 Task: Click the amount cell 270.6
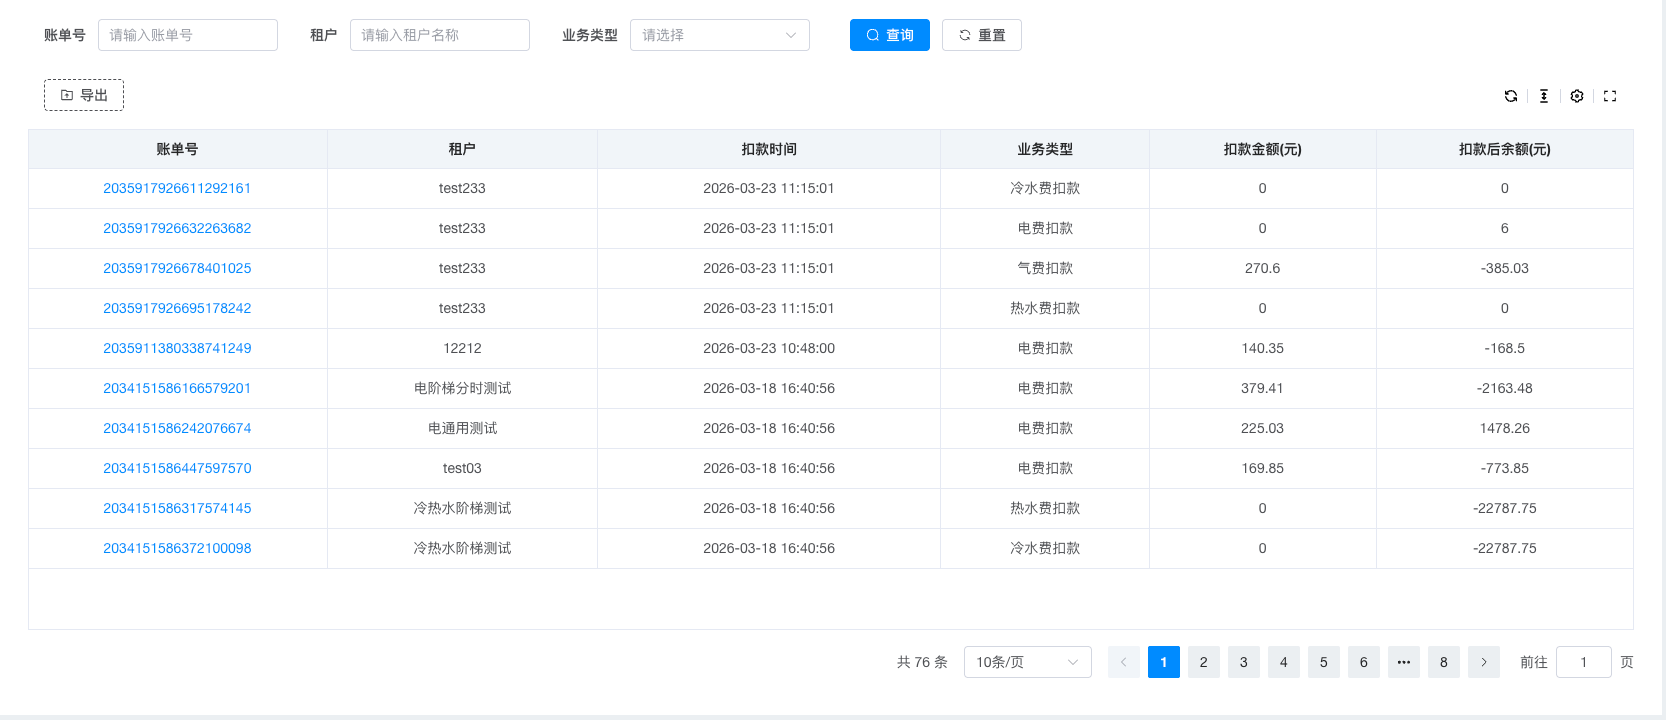(1263, 268)
